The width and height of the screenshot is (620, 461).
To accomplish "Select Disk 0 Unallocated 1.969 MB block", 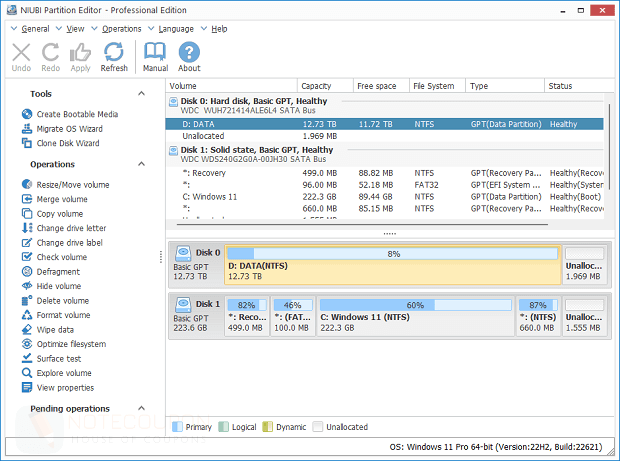I will (584, 265).
